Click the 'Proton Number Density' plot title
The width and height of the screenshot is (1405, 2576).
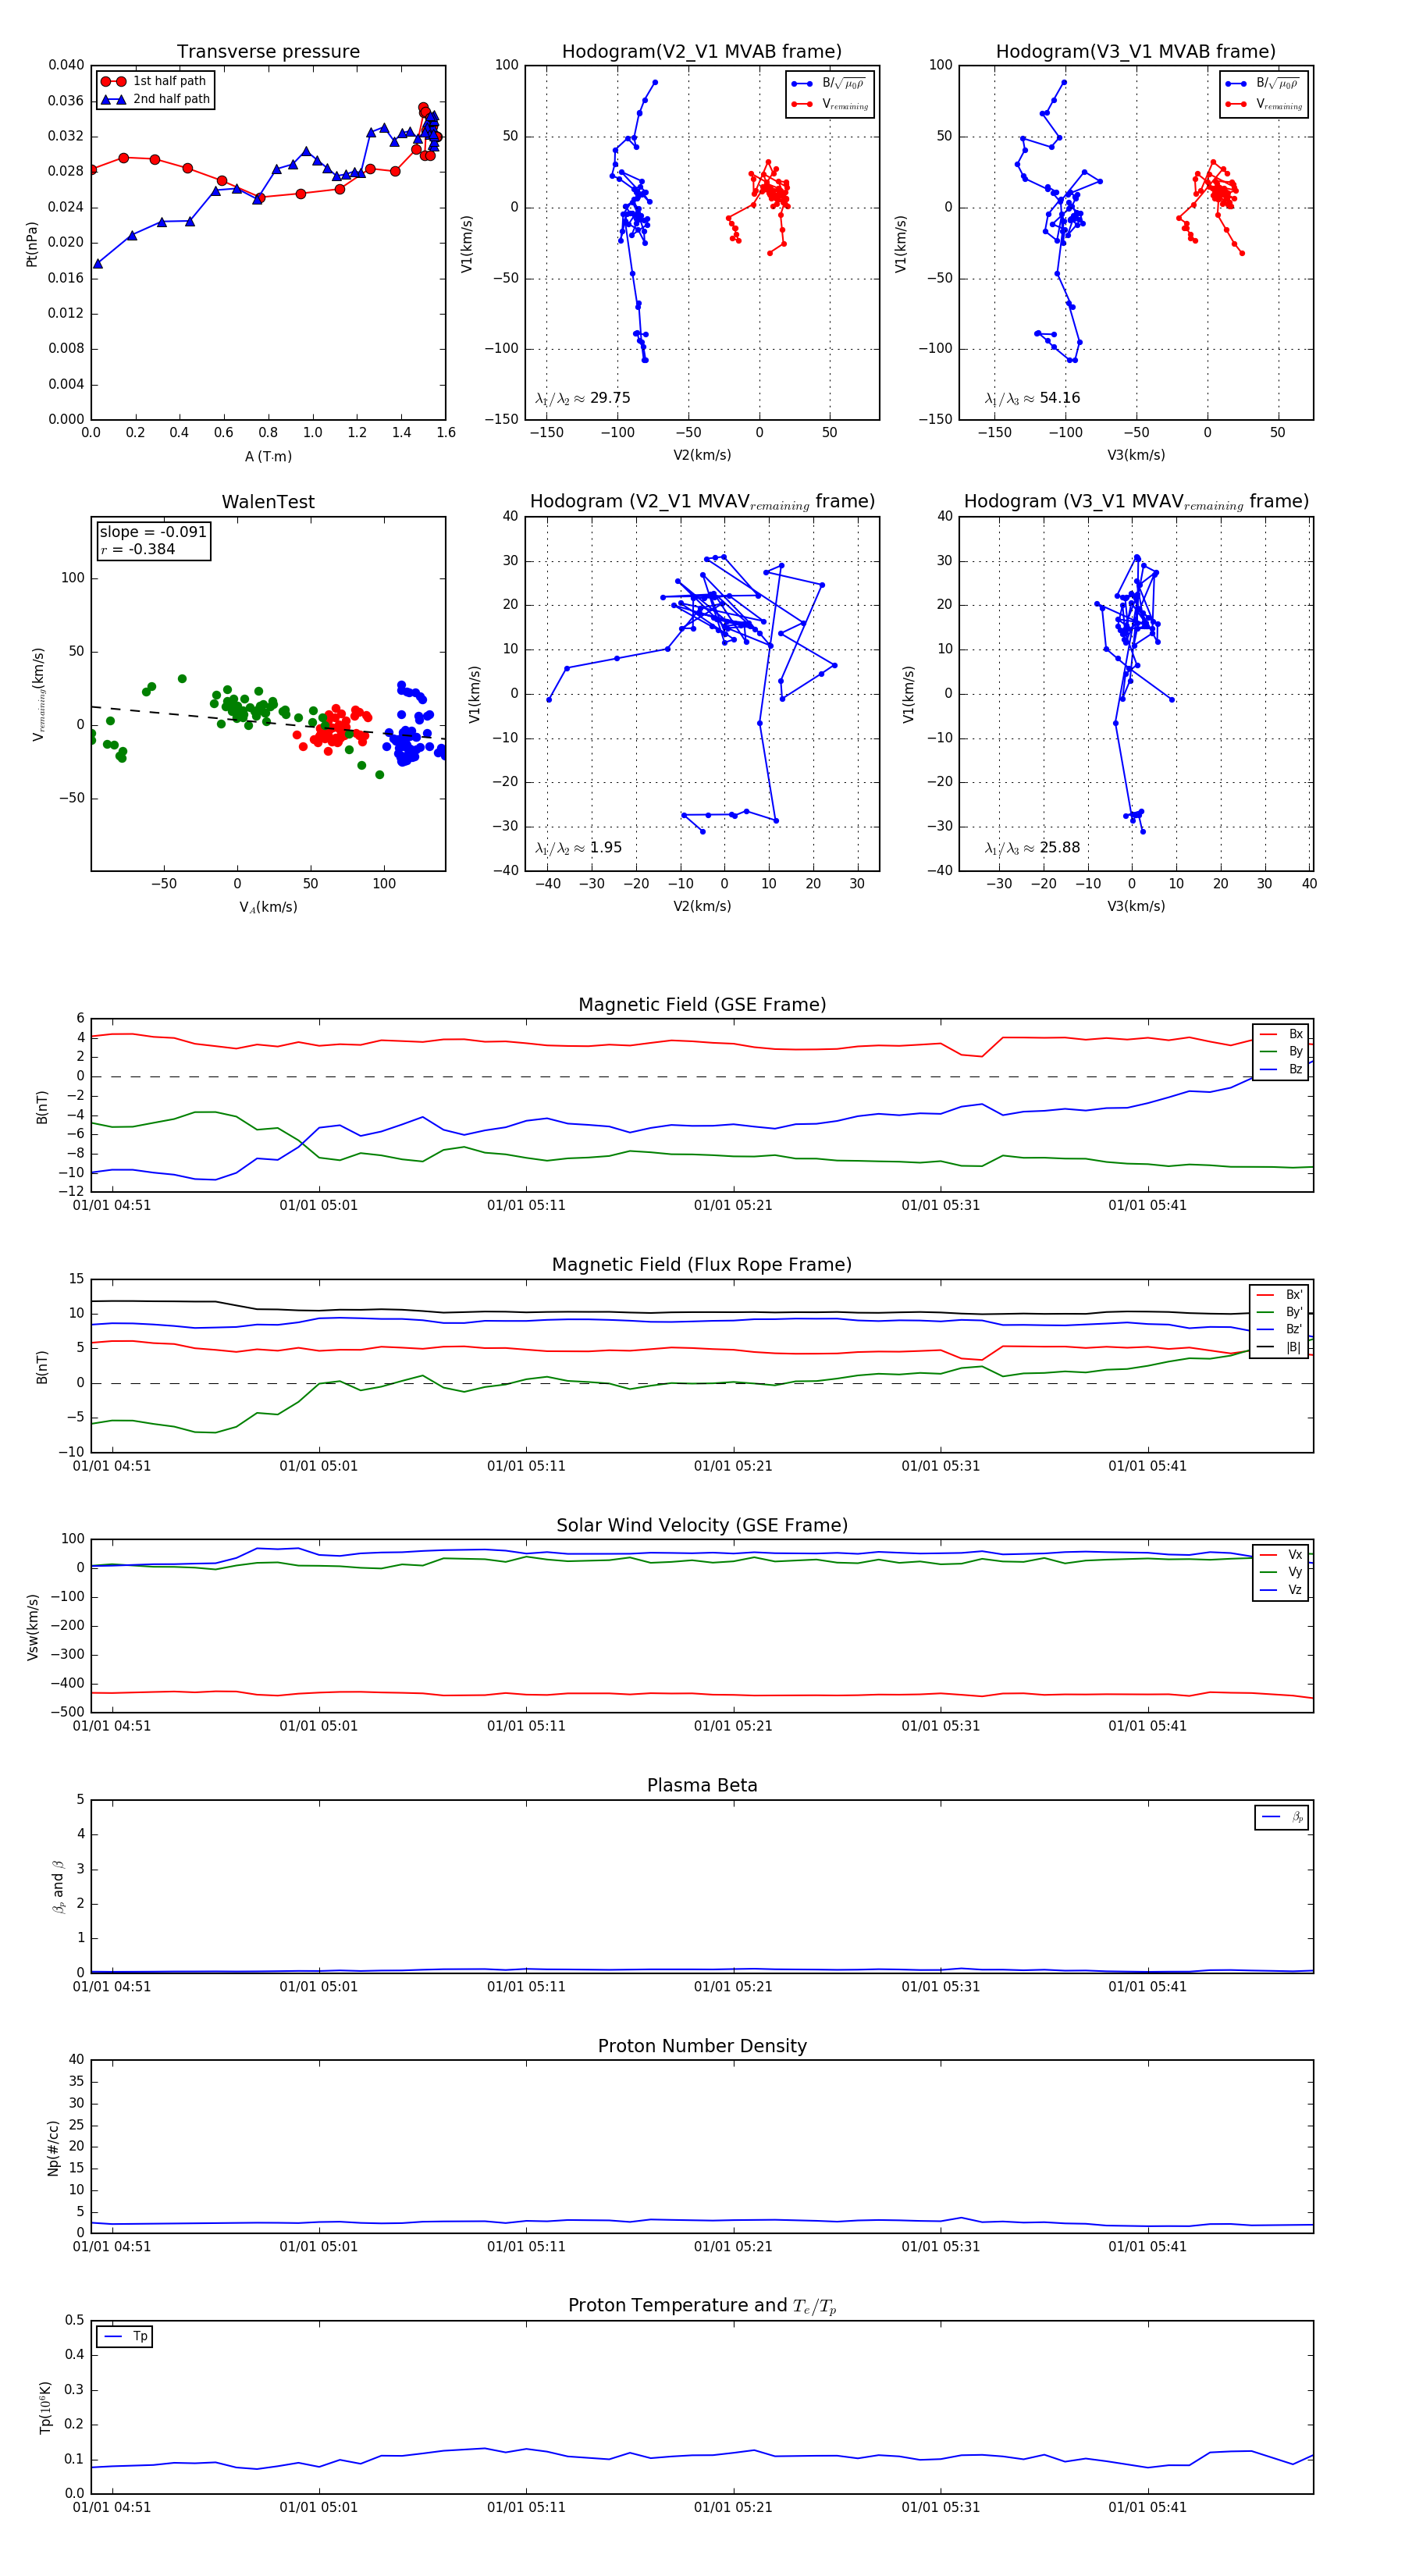pos(702,2046)
